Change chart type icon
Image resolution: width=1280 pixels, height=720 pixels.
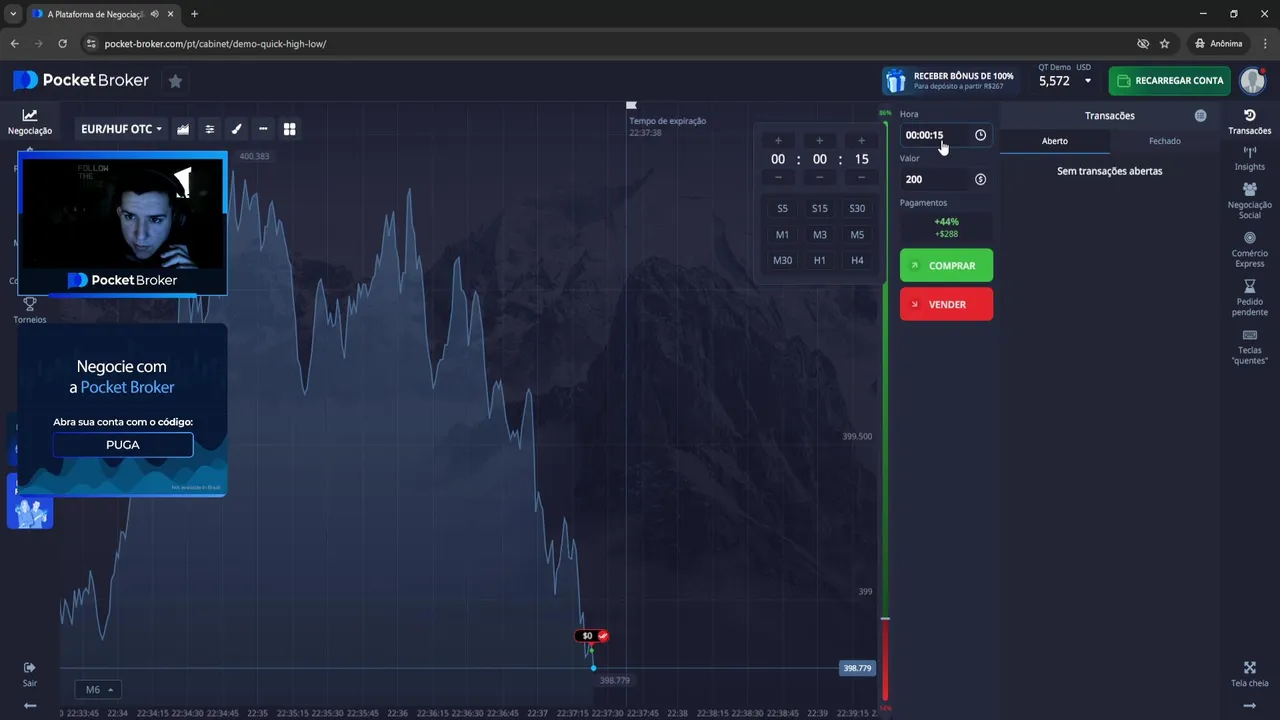pos(183,129)
